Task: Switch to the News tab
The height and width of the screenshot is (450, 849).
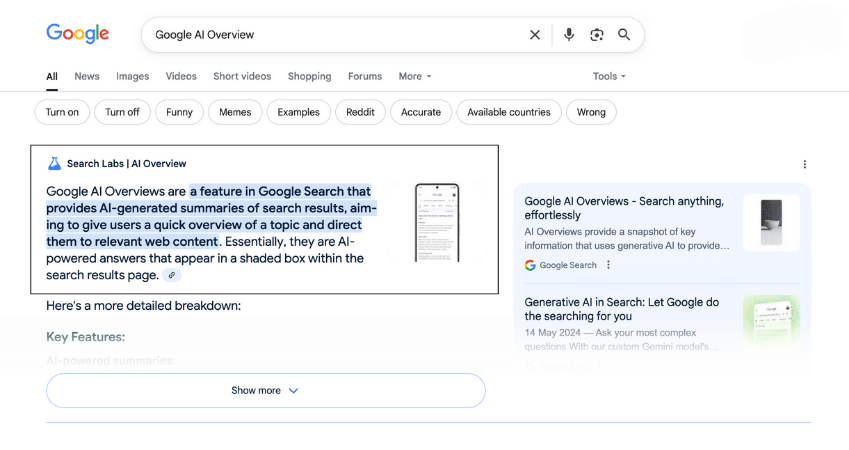Action: click(87, 76)
